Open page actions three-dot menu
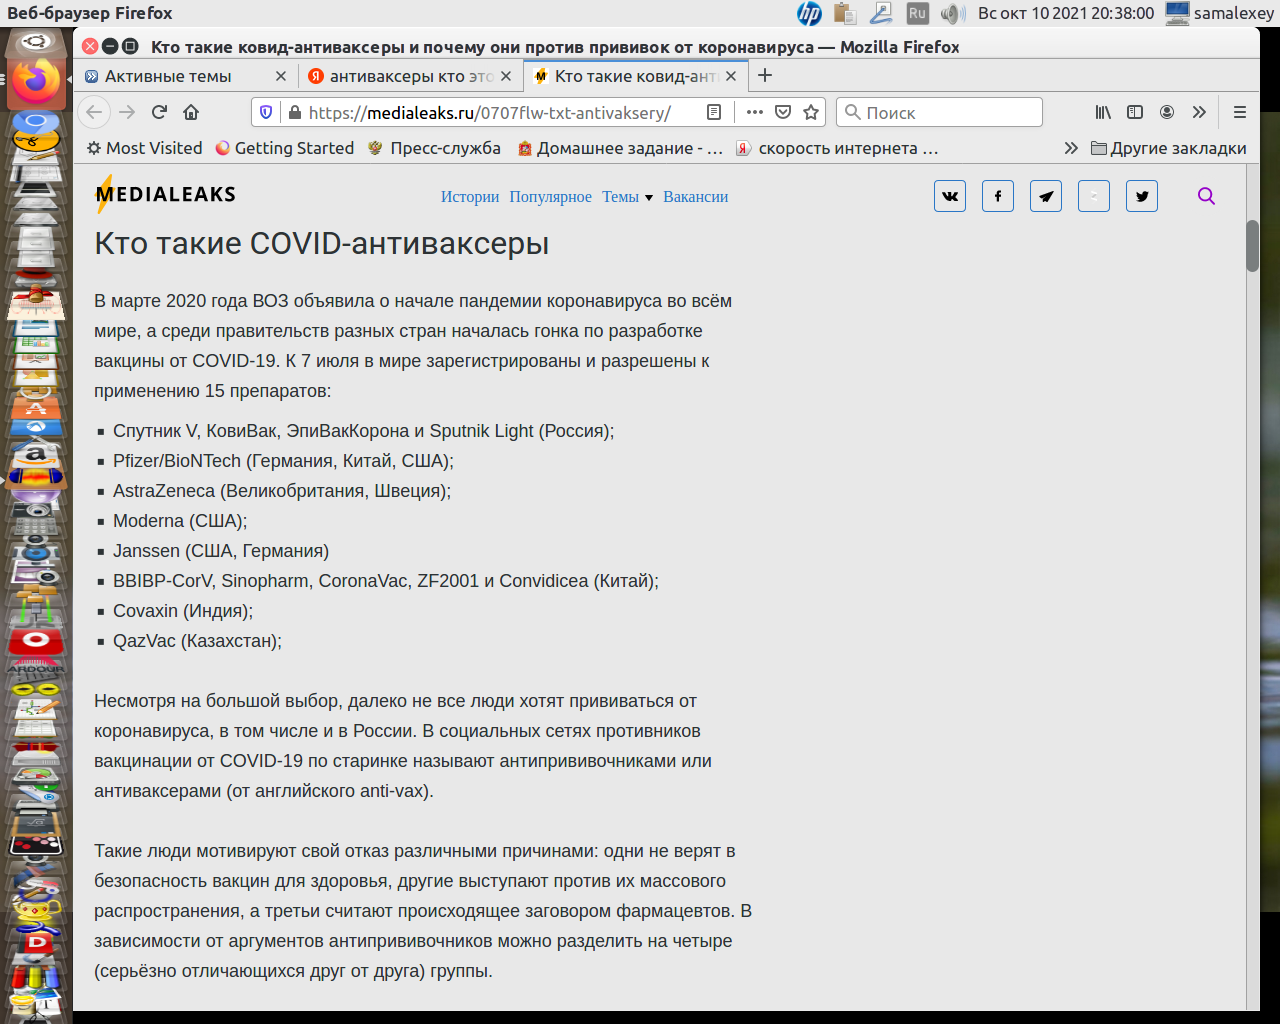Screen dimensions: 1280x1024 (755, 112)
